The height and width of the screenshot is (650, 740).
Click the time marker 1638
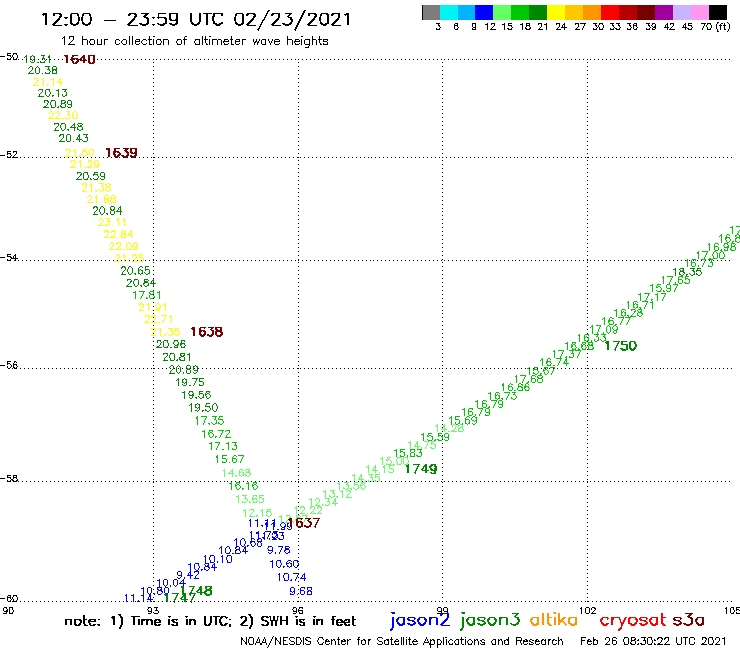coord(207,332)
